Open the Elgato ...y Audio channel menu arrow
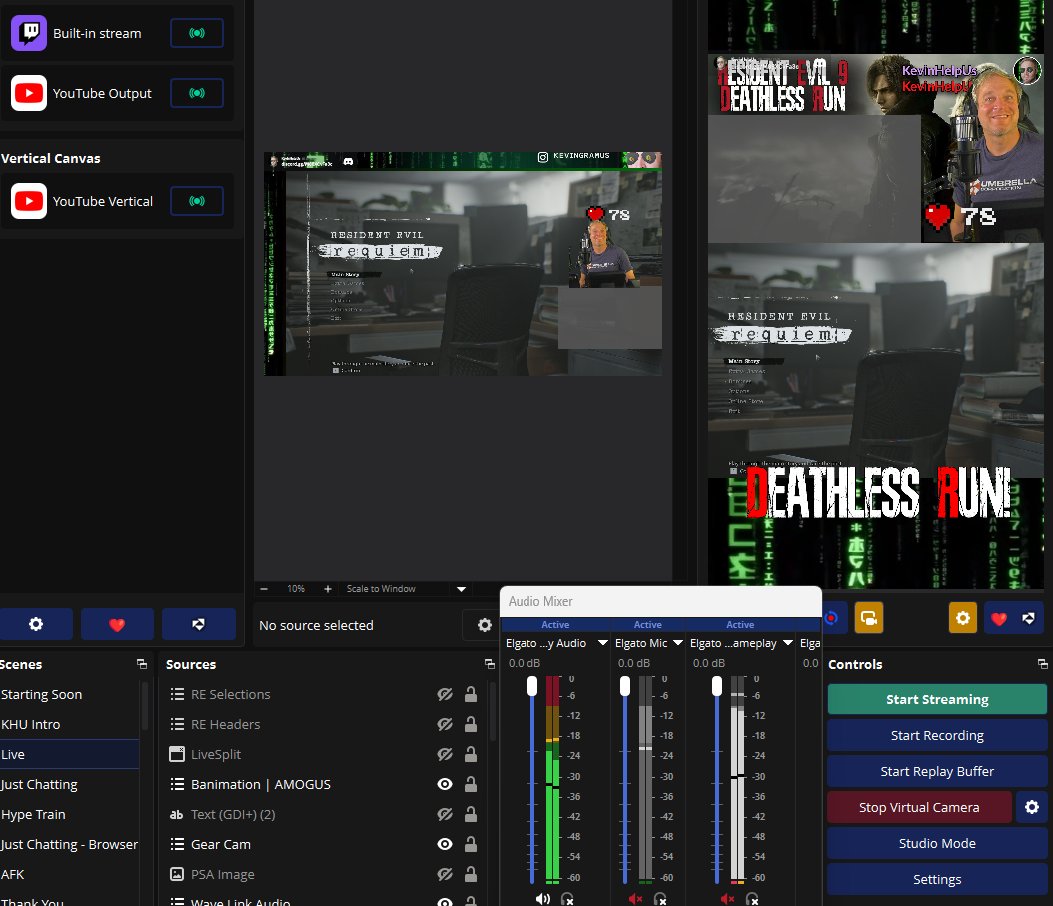Screen dimensions: 1053x906 (x=602, y=643)
